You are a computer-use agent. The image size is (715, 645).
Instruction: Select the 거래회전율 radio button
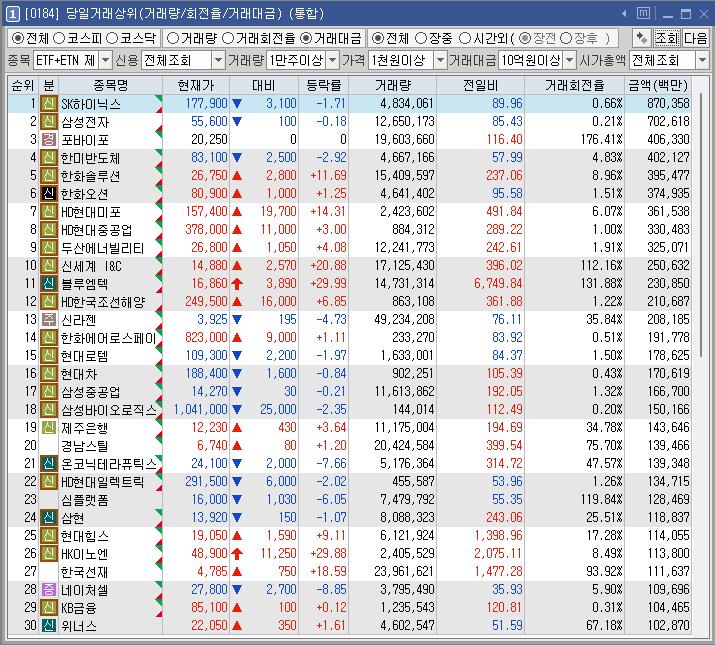(228, 38)
